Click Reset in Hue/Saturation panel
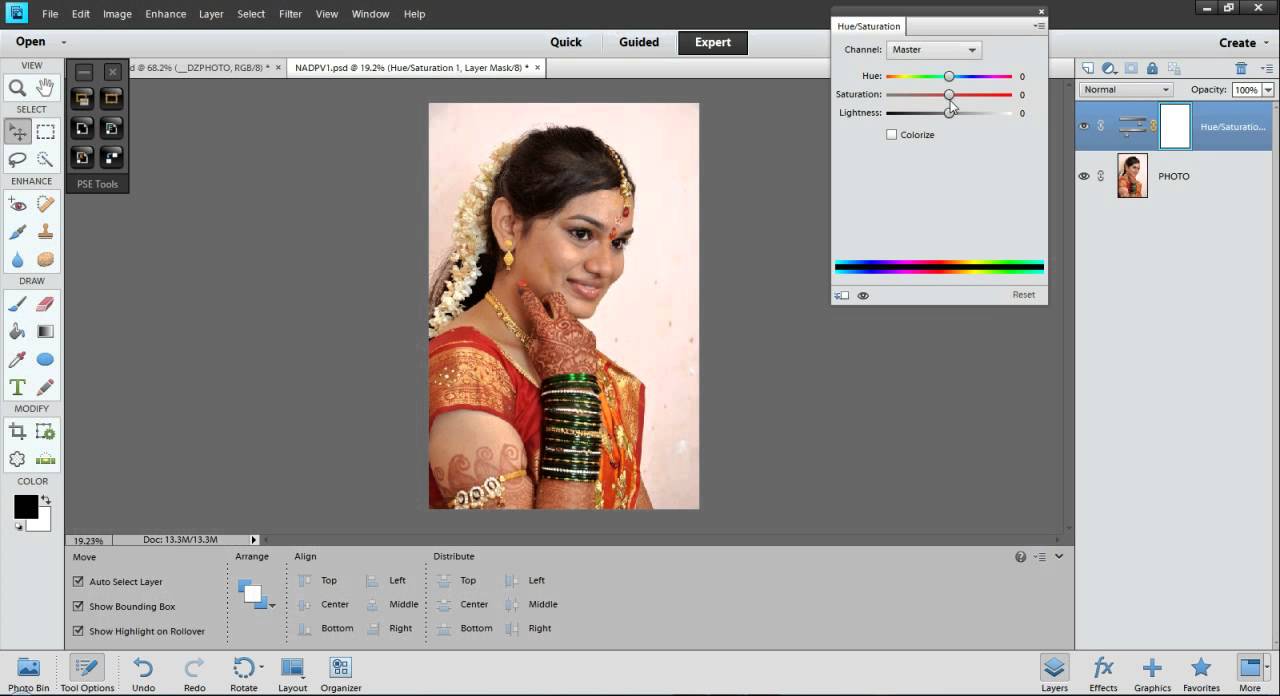This screenshot has height=696, width=1280. 1023,295
